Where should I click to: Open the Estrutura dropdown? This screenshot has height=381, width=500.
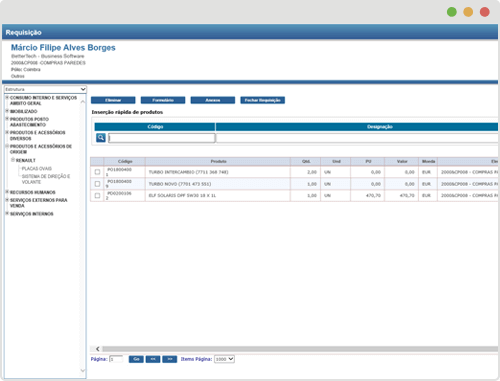pyautogui.click(x=45, y=89)
